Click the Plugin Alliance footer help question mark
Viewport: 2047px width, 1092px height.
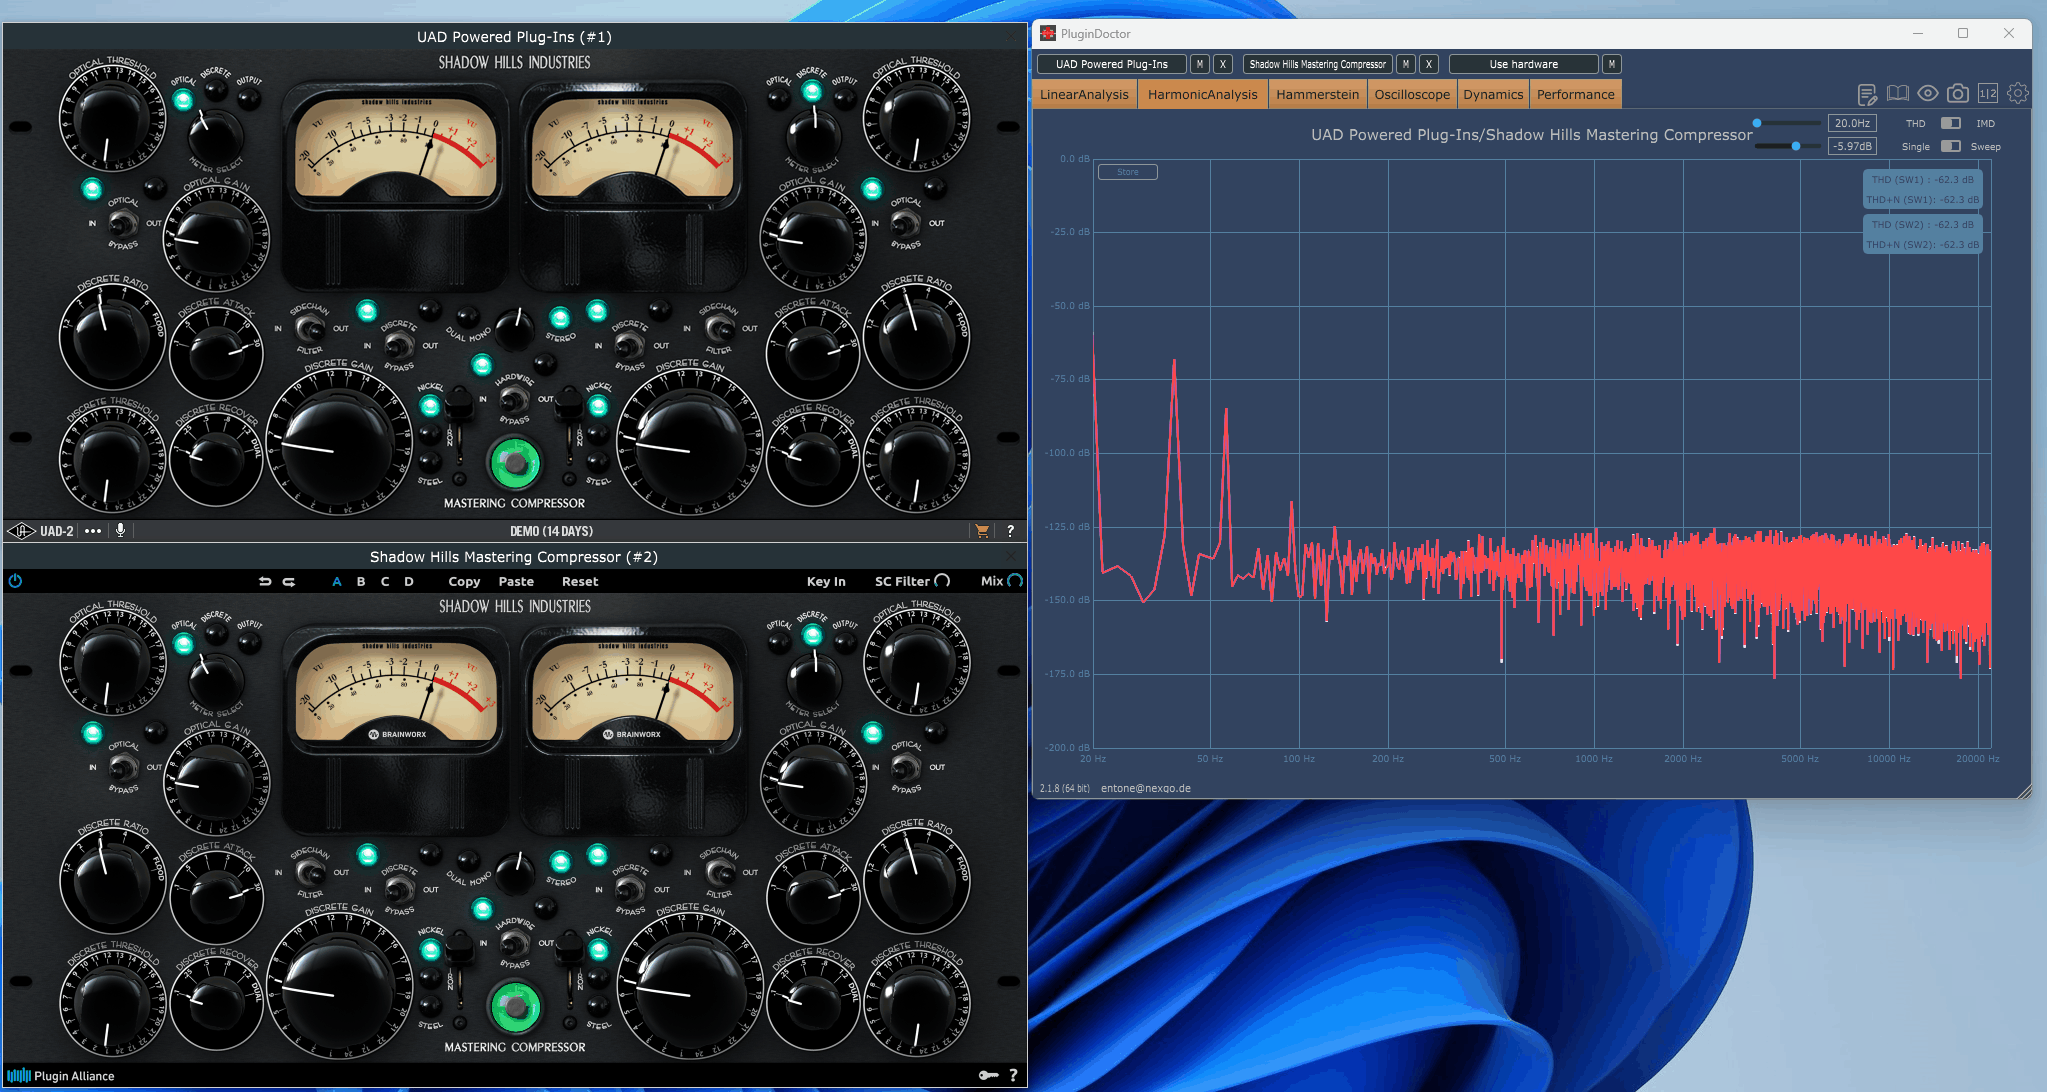1013,1075
